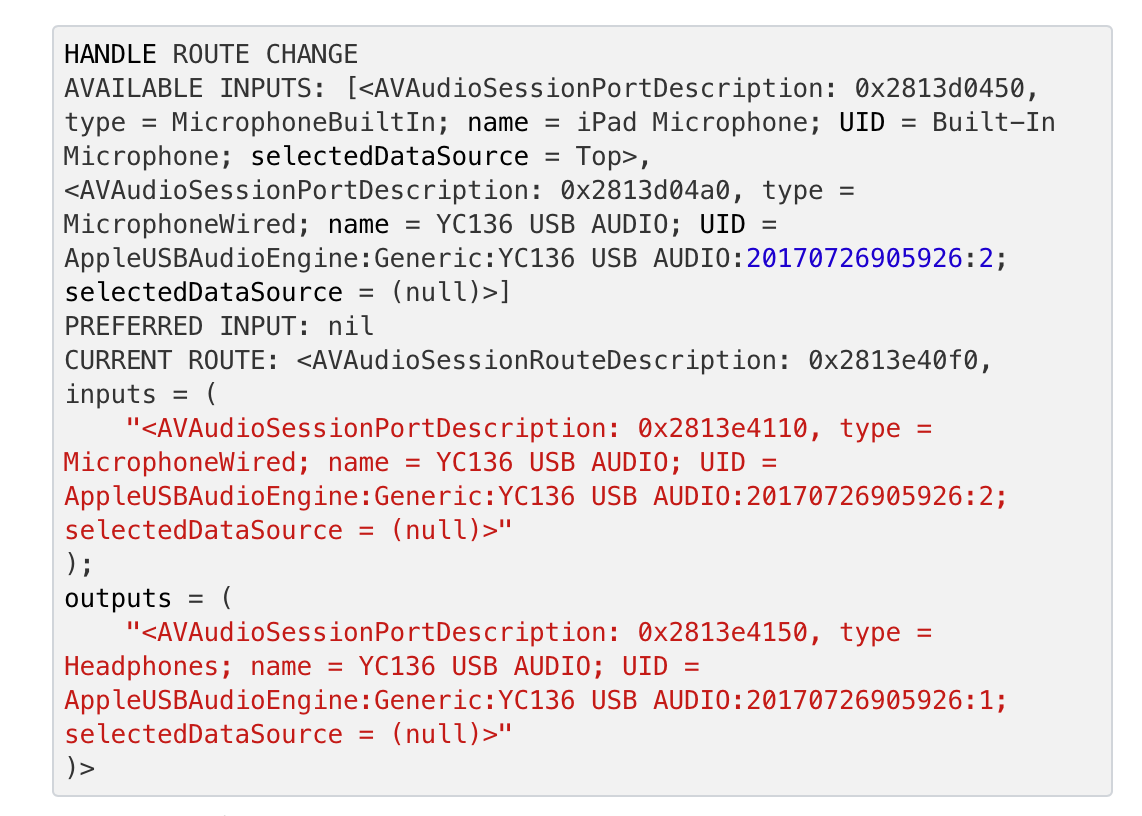Click the "outputs = (" line
Image resolution: width=1142 pixels, height=816 pixels.
pos(149,598)
